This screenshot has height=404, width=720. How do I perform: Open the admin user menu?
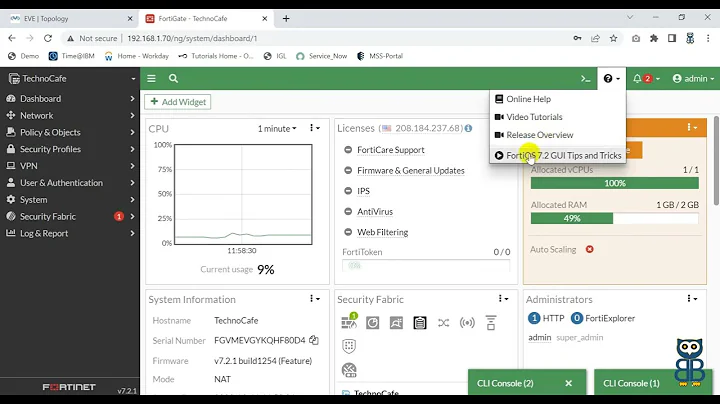[693, 79]
